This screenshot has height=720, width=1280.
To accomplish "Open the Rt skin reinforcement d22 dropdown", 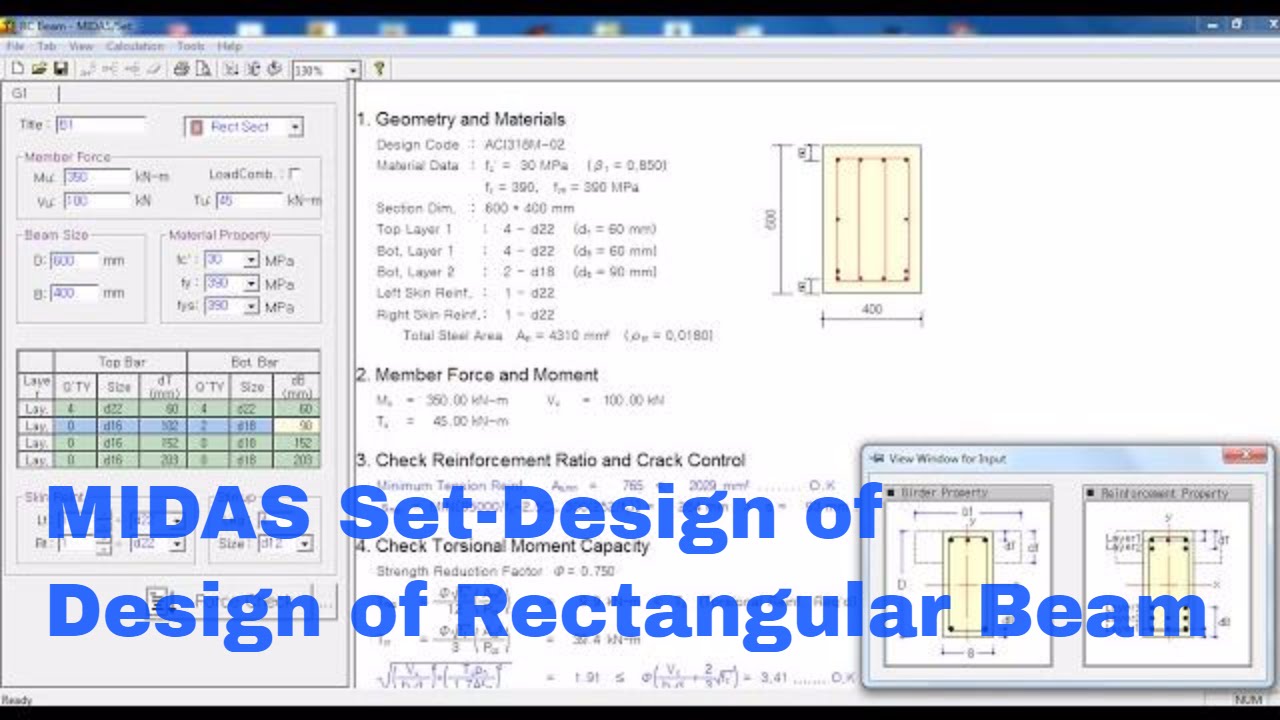I will pyautogui.click(x=177, y=544).
